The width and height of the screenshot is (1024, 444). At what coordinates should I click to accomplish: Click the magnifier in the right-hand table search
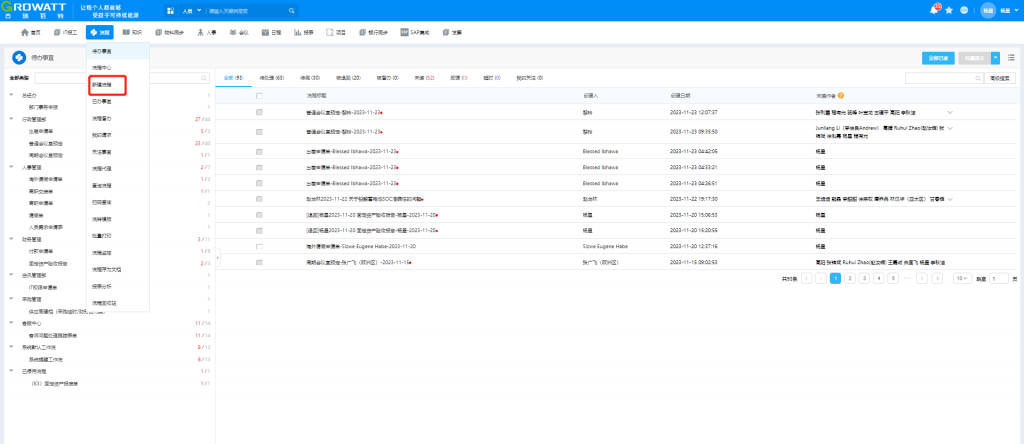pos(978,78)
